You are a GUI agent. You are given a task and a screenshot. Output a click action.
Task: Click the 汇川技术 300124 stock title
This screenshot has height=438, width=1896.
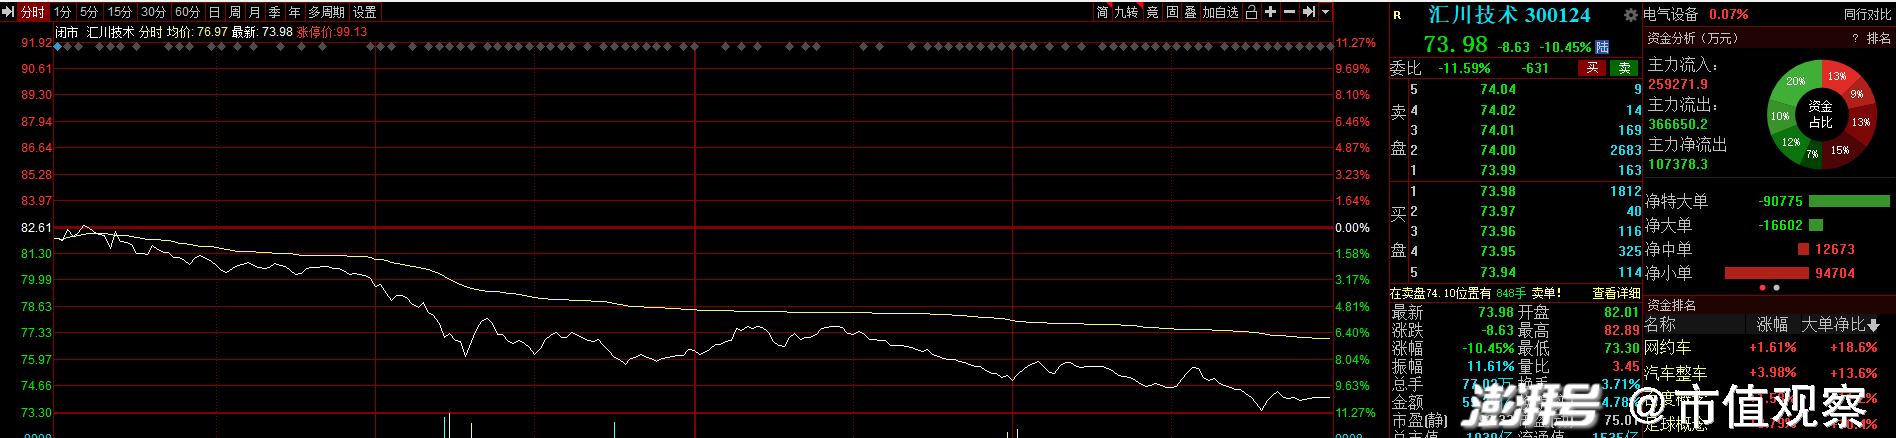[x=1509, y=15]
